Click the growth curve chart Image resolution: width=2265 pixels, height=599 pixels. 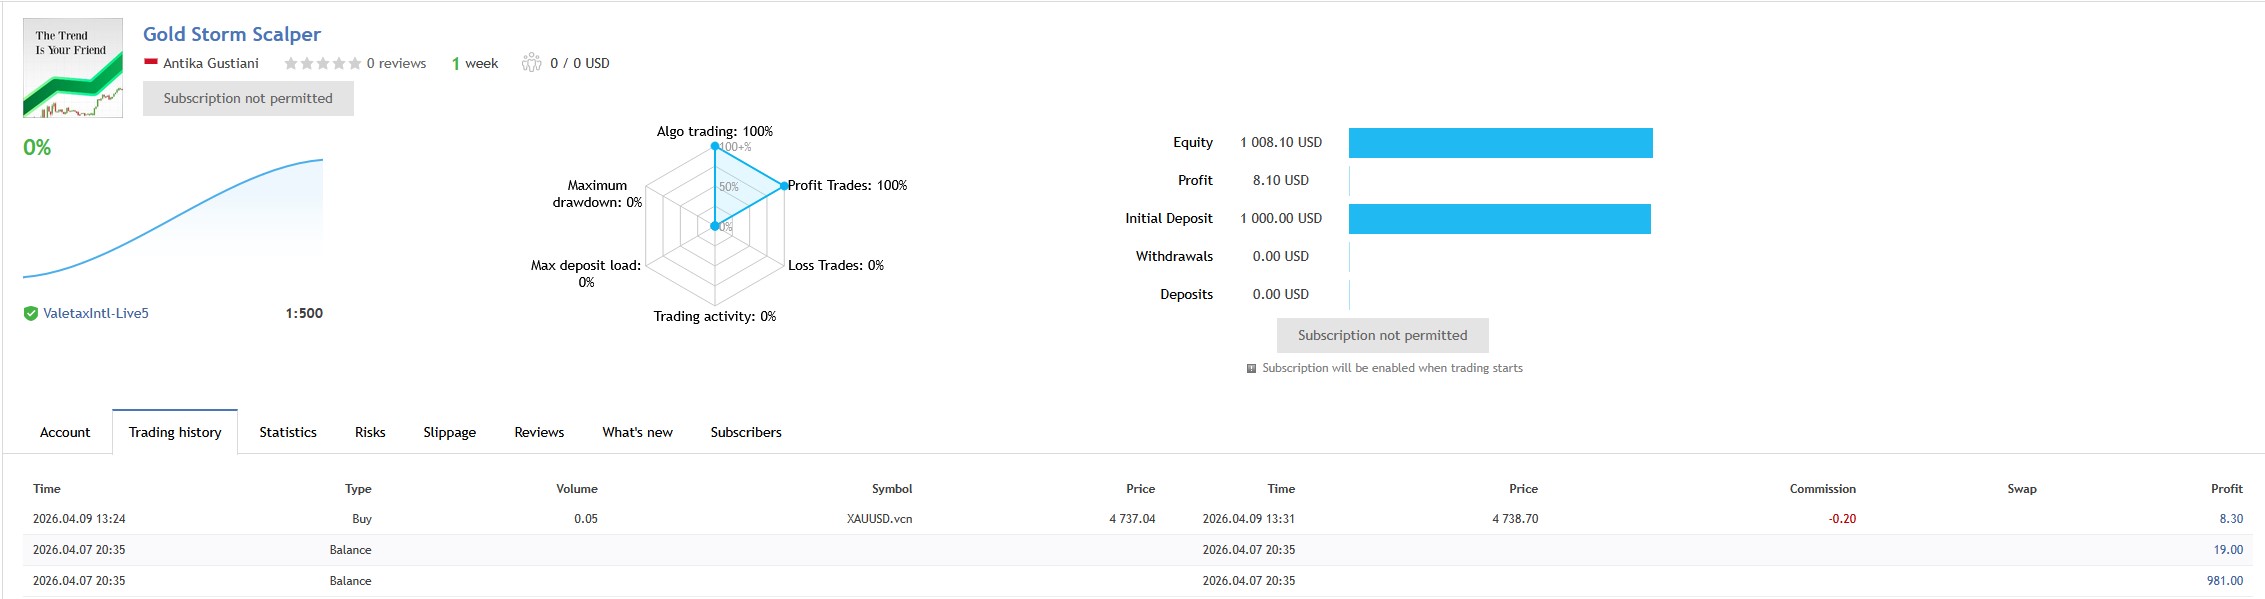pyautogui.click(x=173, y=220)
